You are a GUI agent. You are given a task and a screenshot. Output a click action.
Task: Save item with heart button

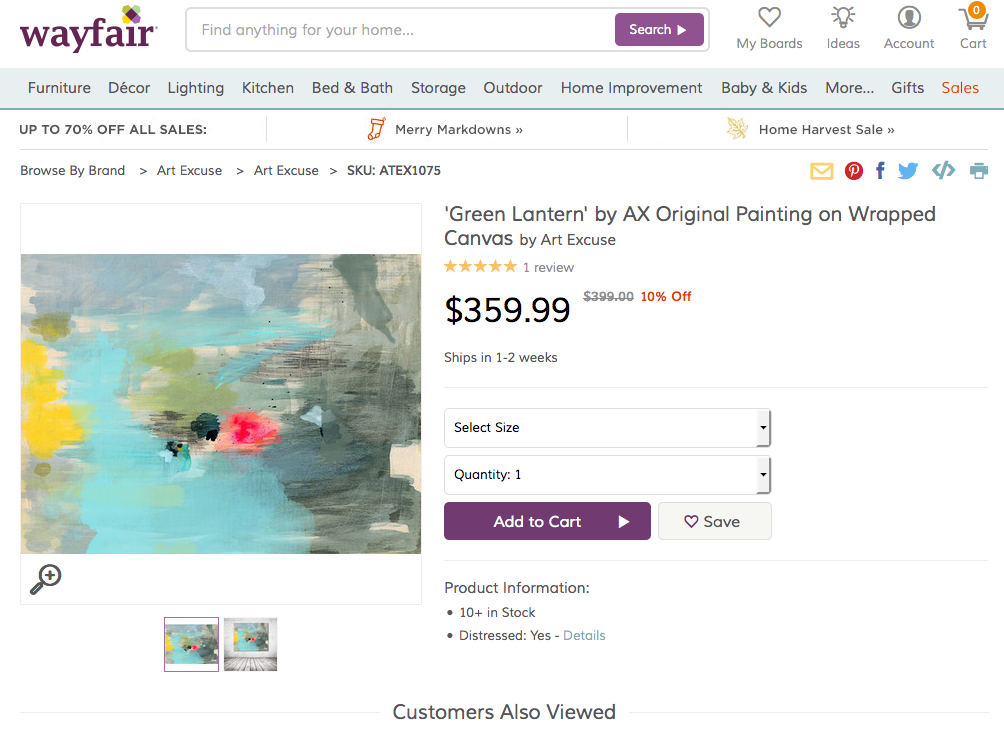tap(714, 522)
